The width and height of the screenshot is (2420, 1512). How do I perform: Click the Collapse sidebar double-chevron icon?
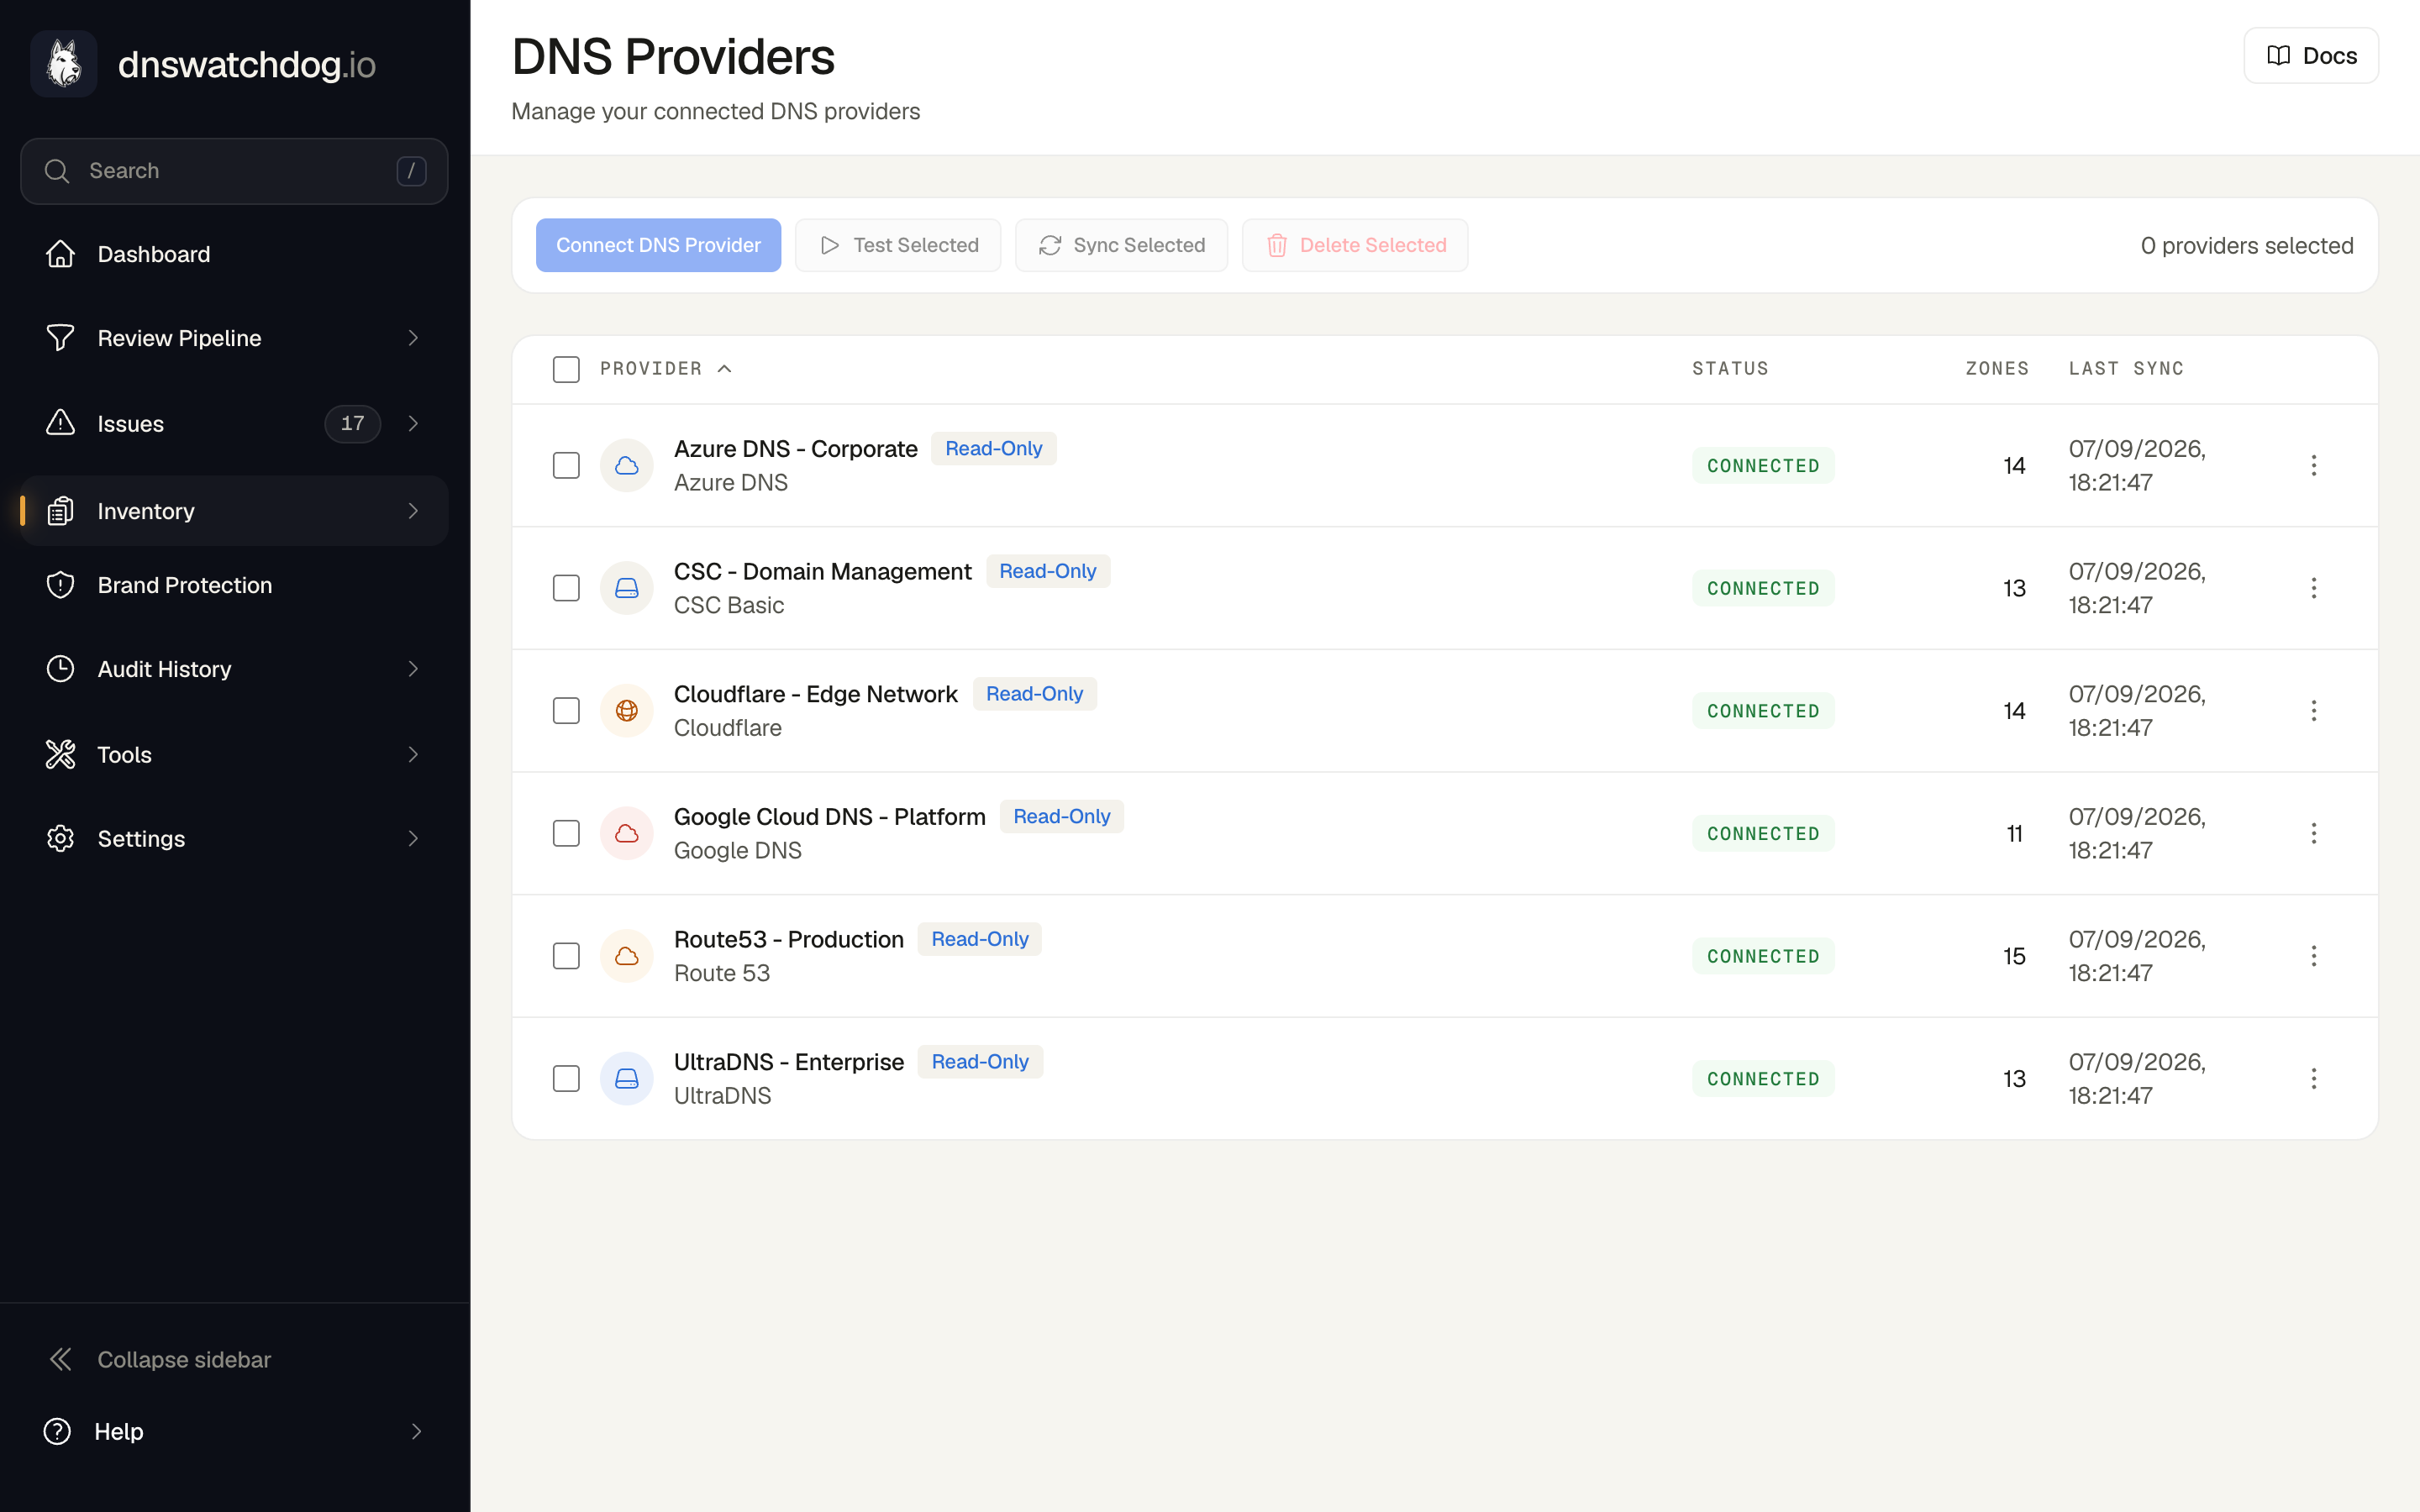pos(60,1359)
